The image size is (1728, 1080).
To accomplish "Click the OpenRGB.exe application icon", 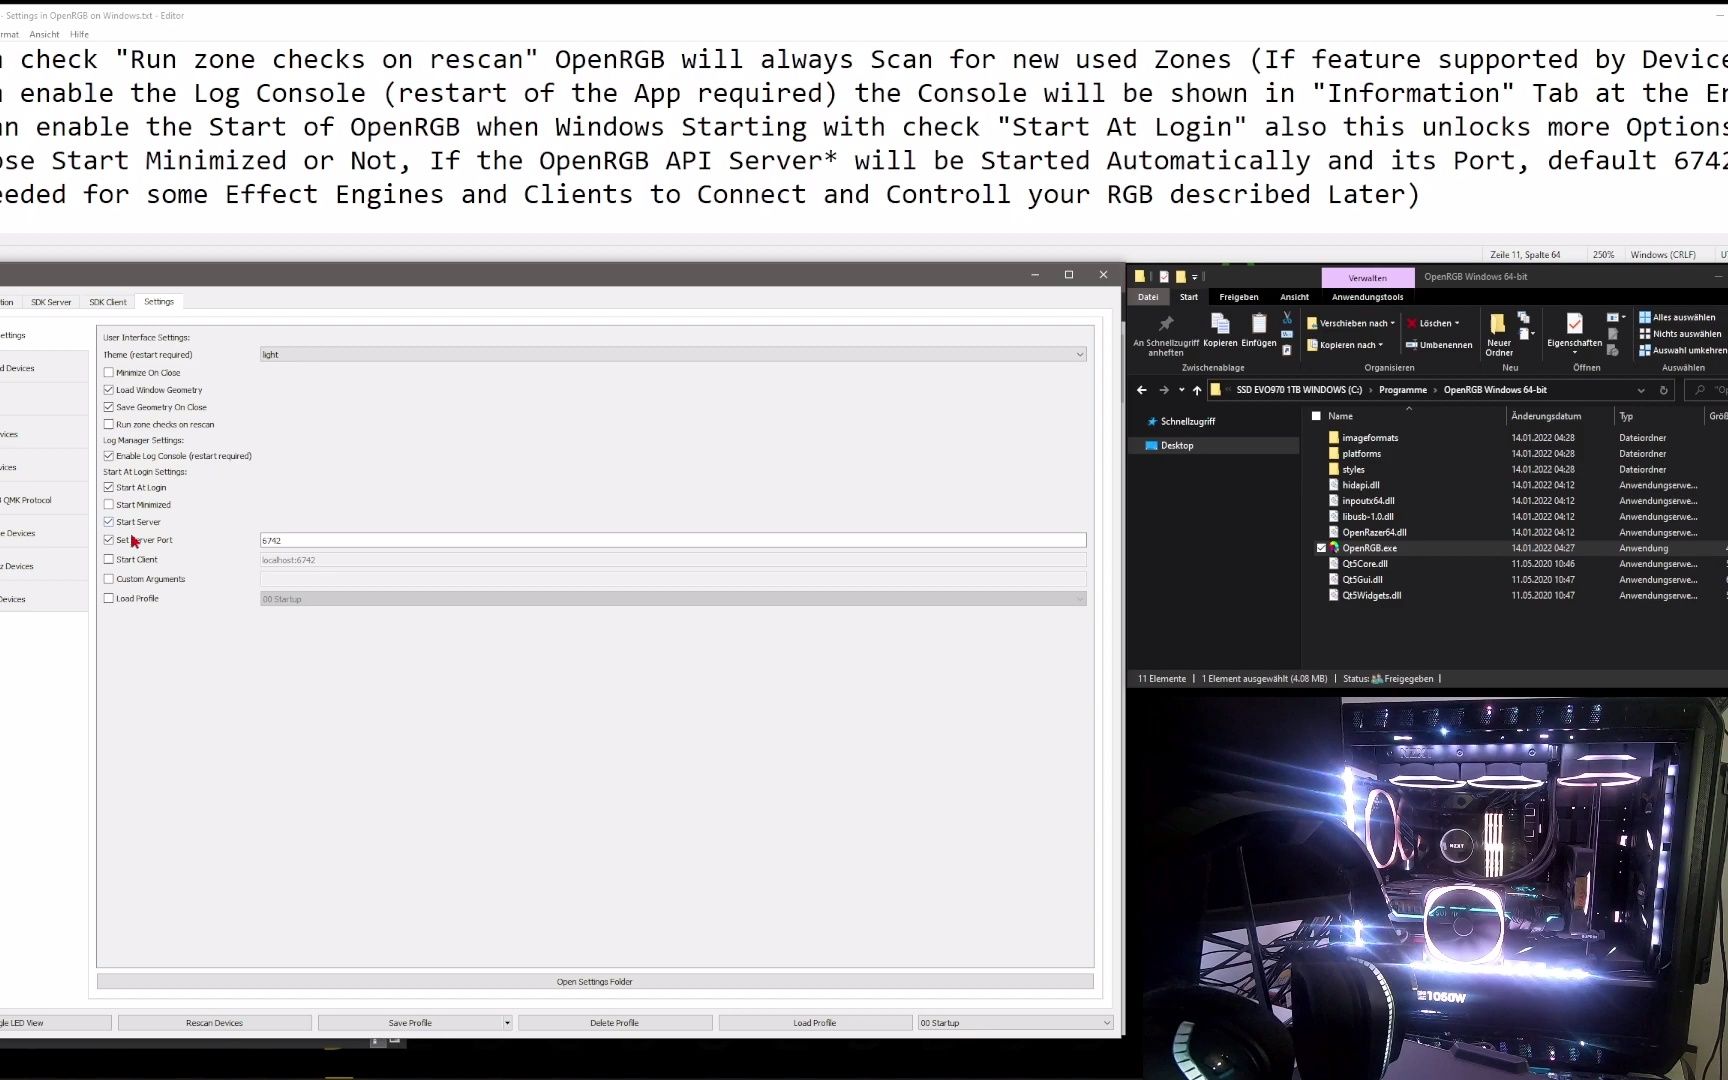I will point(1334,548).
